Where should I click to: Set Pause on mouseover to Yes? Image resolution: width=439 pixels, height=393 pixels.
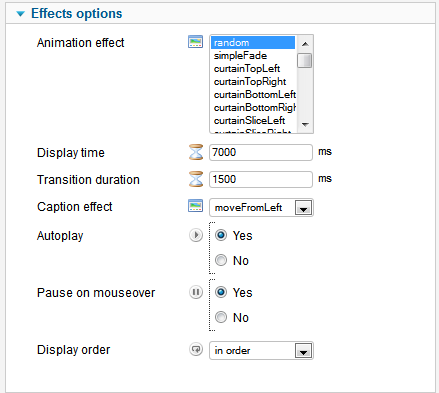[221, 292]
